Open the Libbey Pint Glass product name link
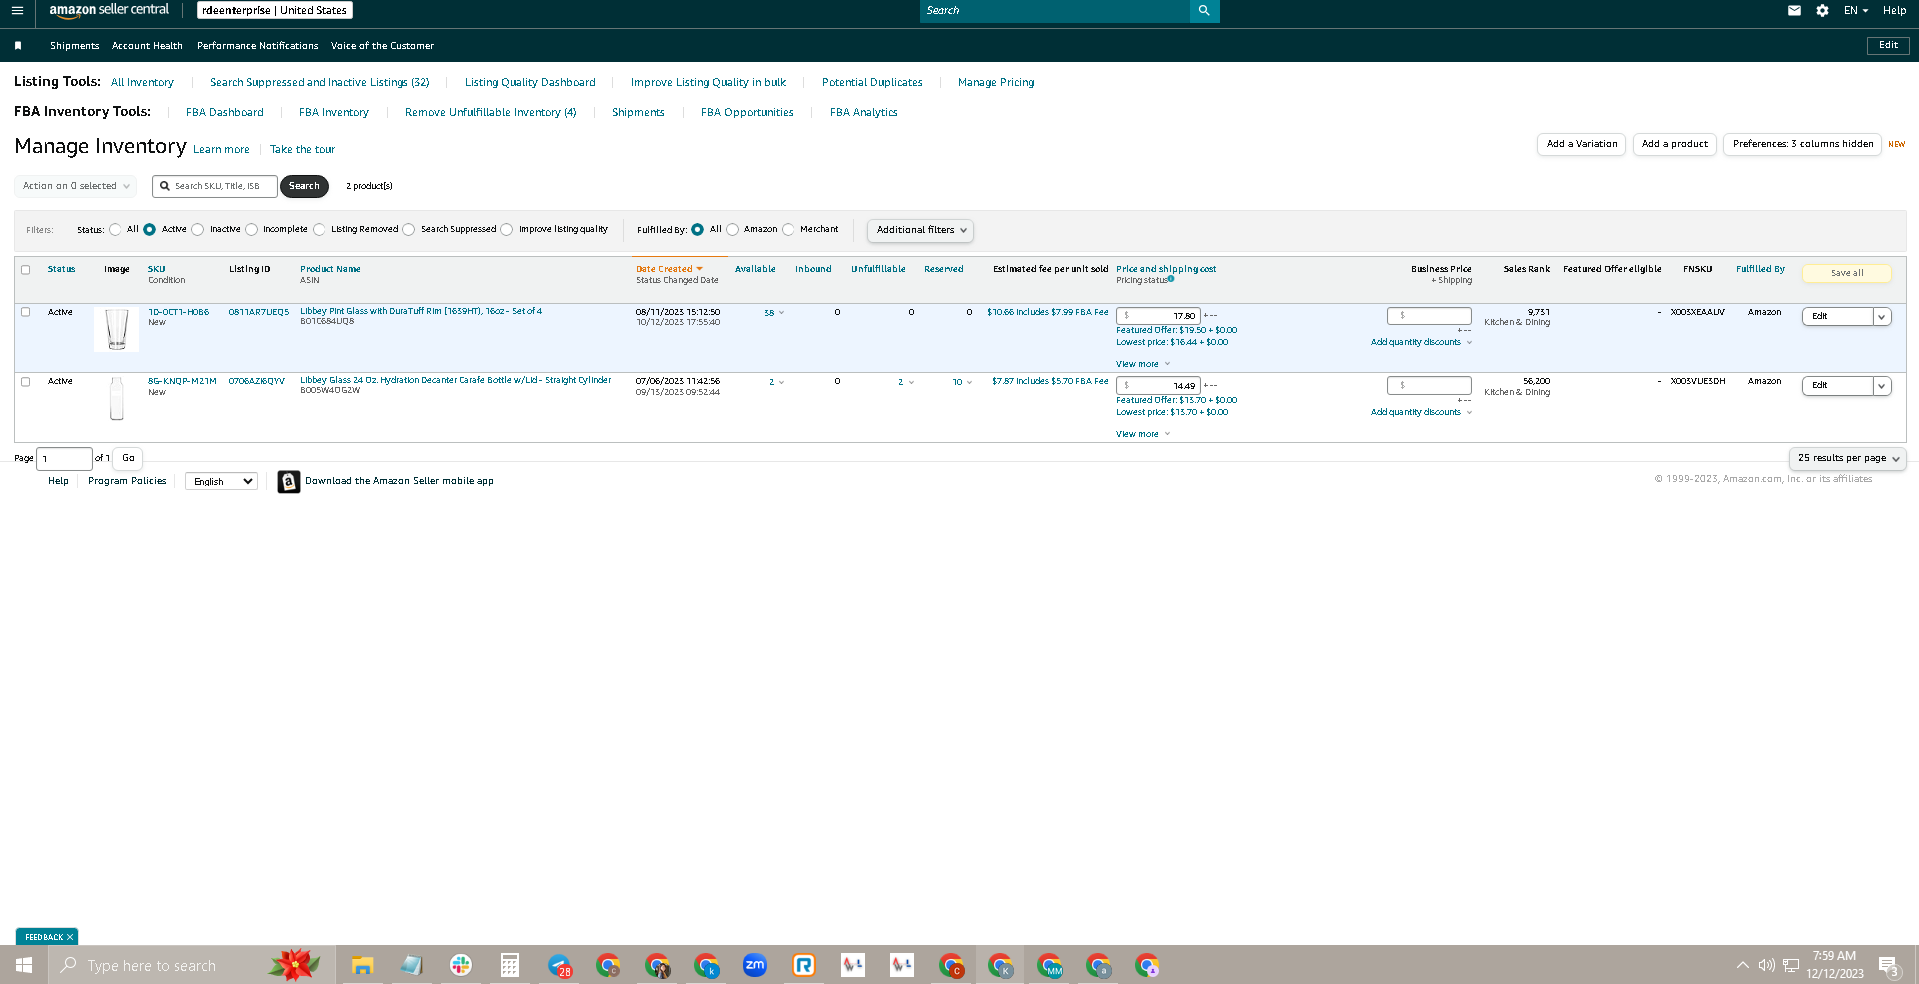This screenshot has width=1919, height=984. click(421, 311)
